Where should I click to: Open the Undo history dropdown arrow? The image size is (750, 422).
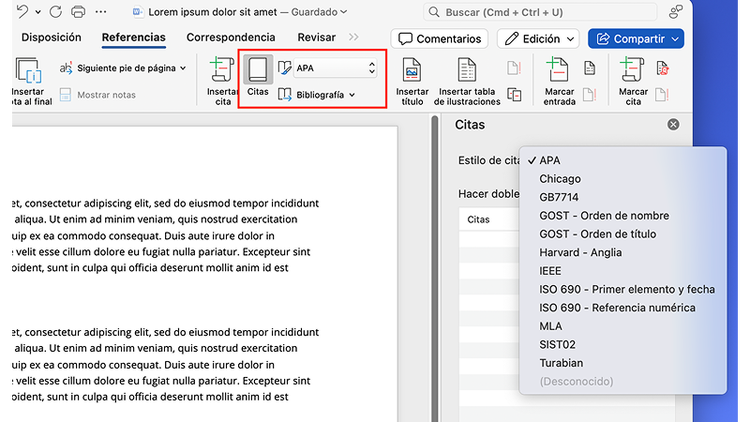click(x=38, y=12)
